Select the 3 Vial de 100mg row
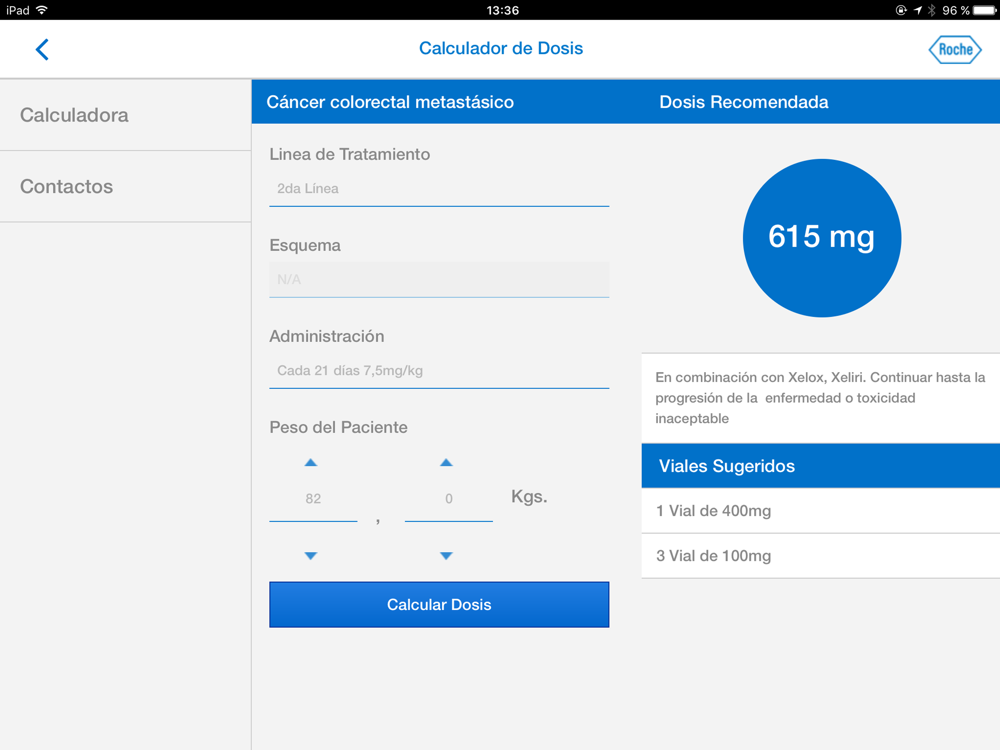Viewport: 1000px width, 750px height. [820, 556]
